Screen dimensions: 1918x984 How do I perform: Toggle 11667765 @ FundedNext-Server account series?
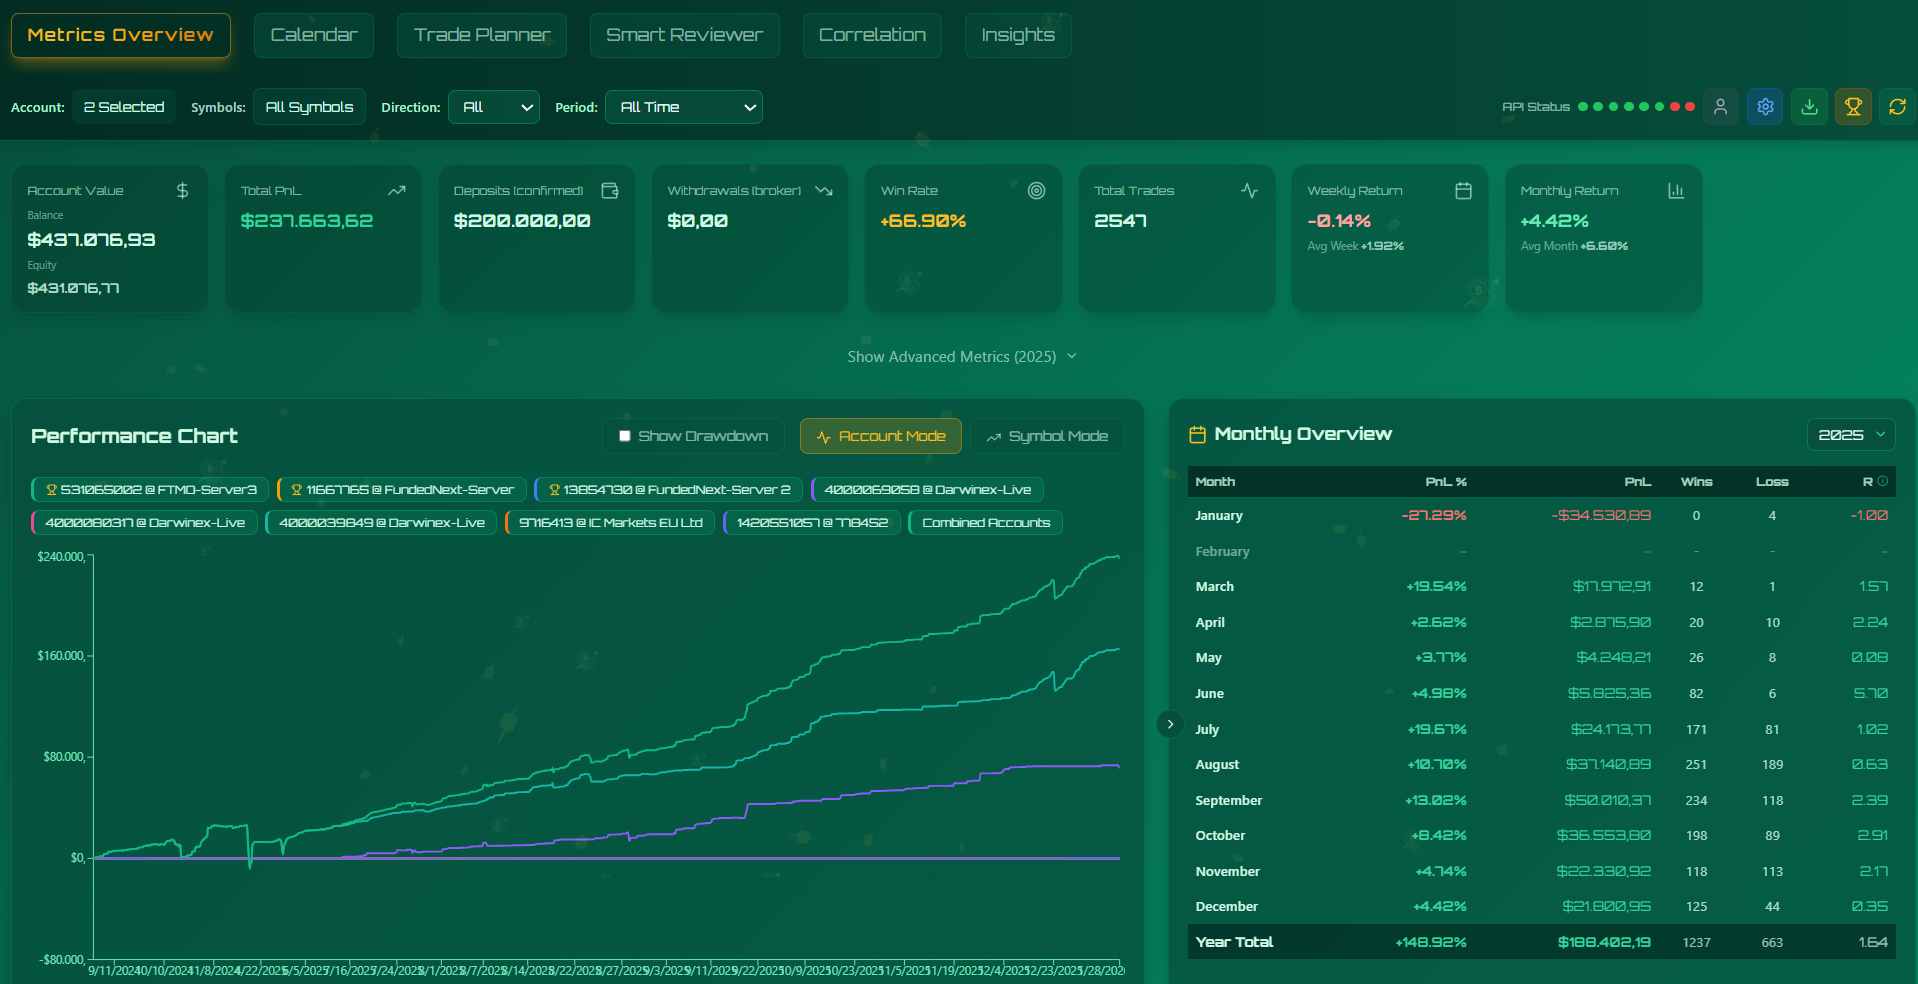point(402,490)
